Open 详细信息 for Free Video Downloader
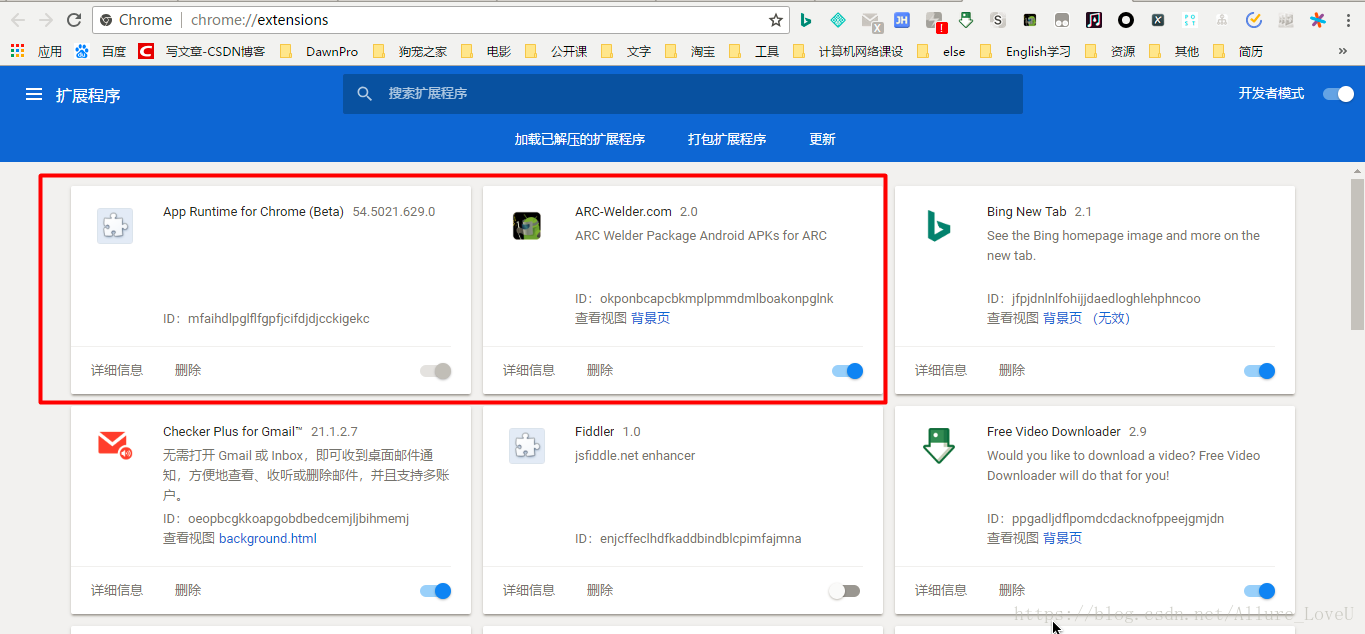Viewport: 1365px width, 634px height. coord(941,590)
